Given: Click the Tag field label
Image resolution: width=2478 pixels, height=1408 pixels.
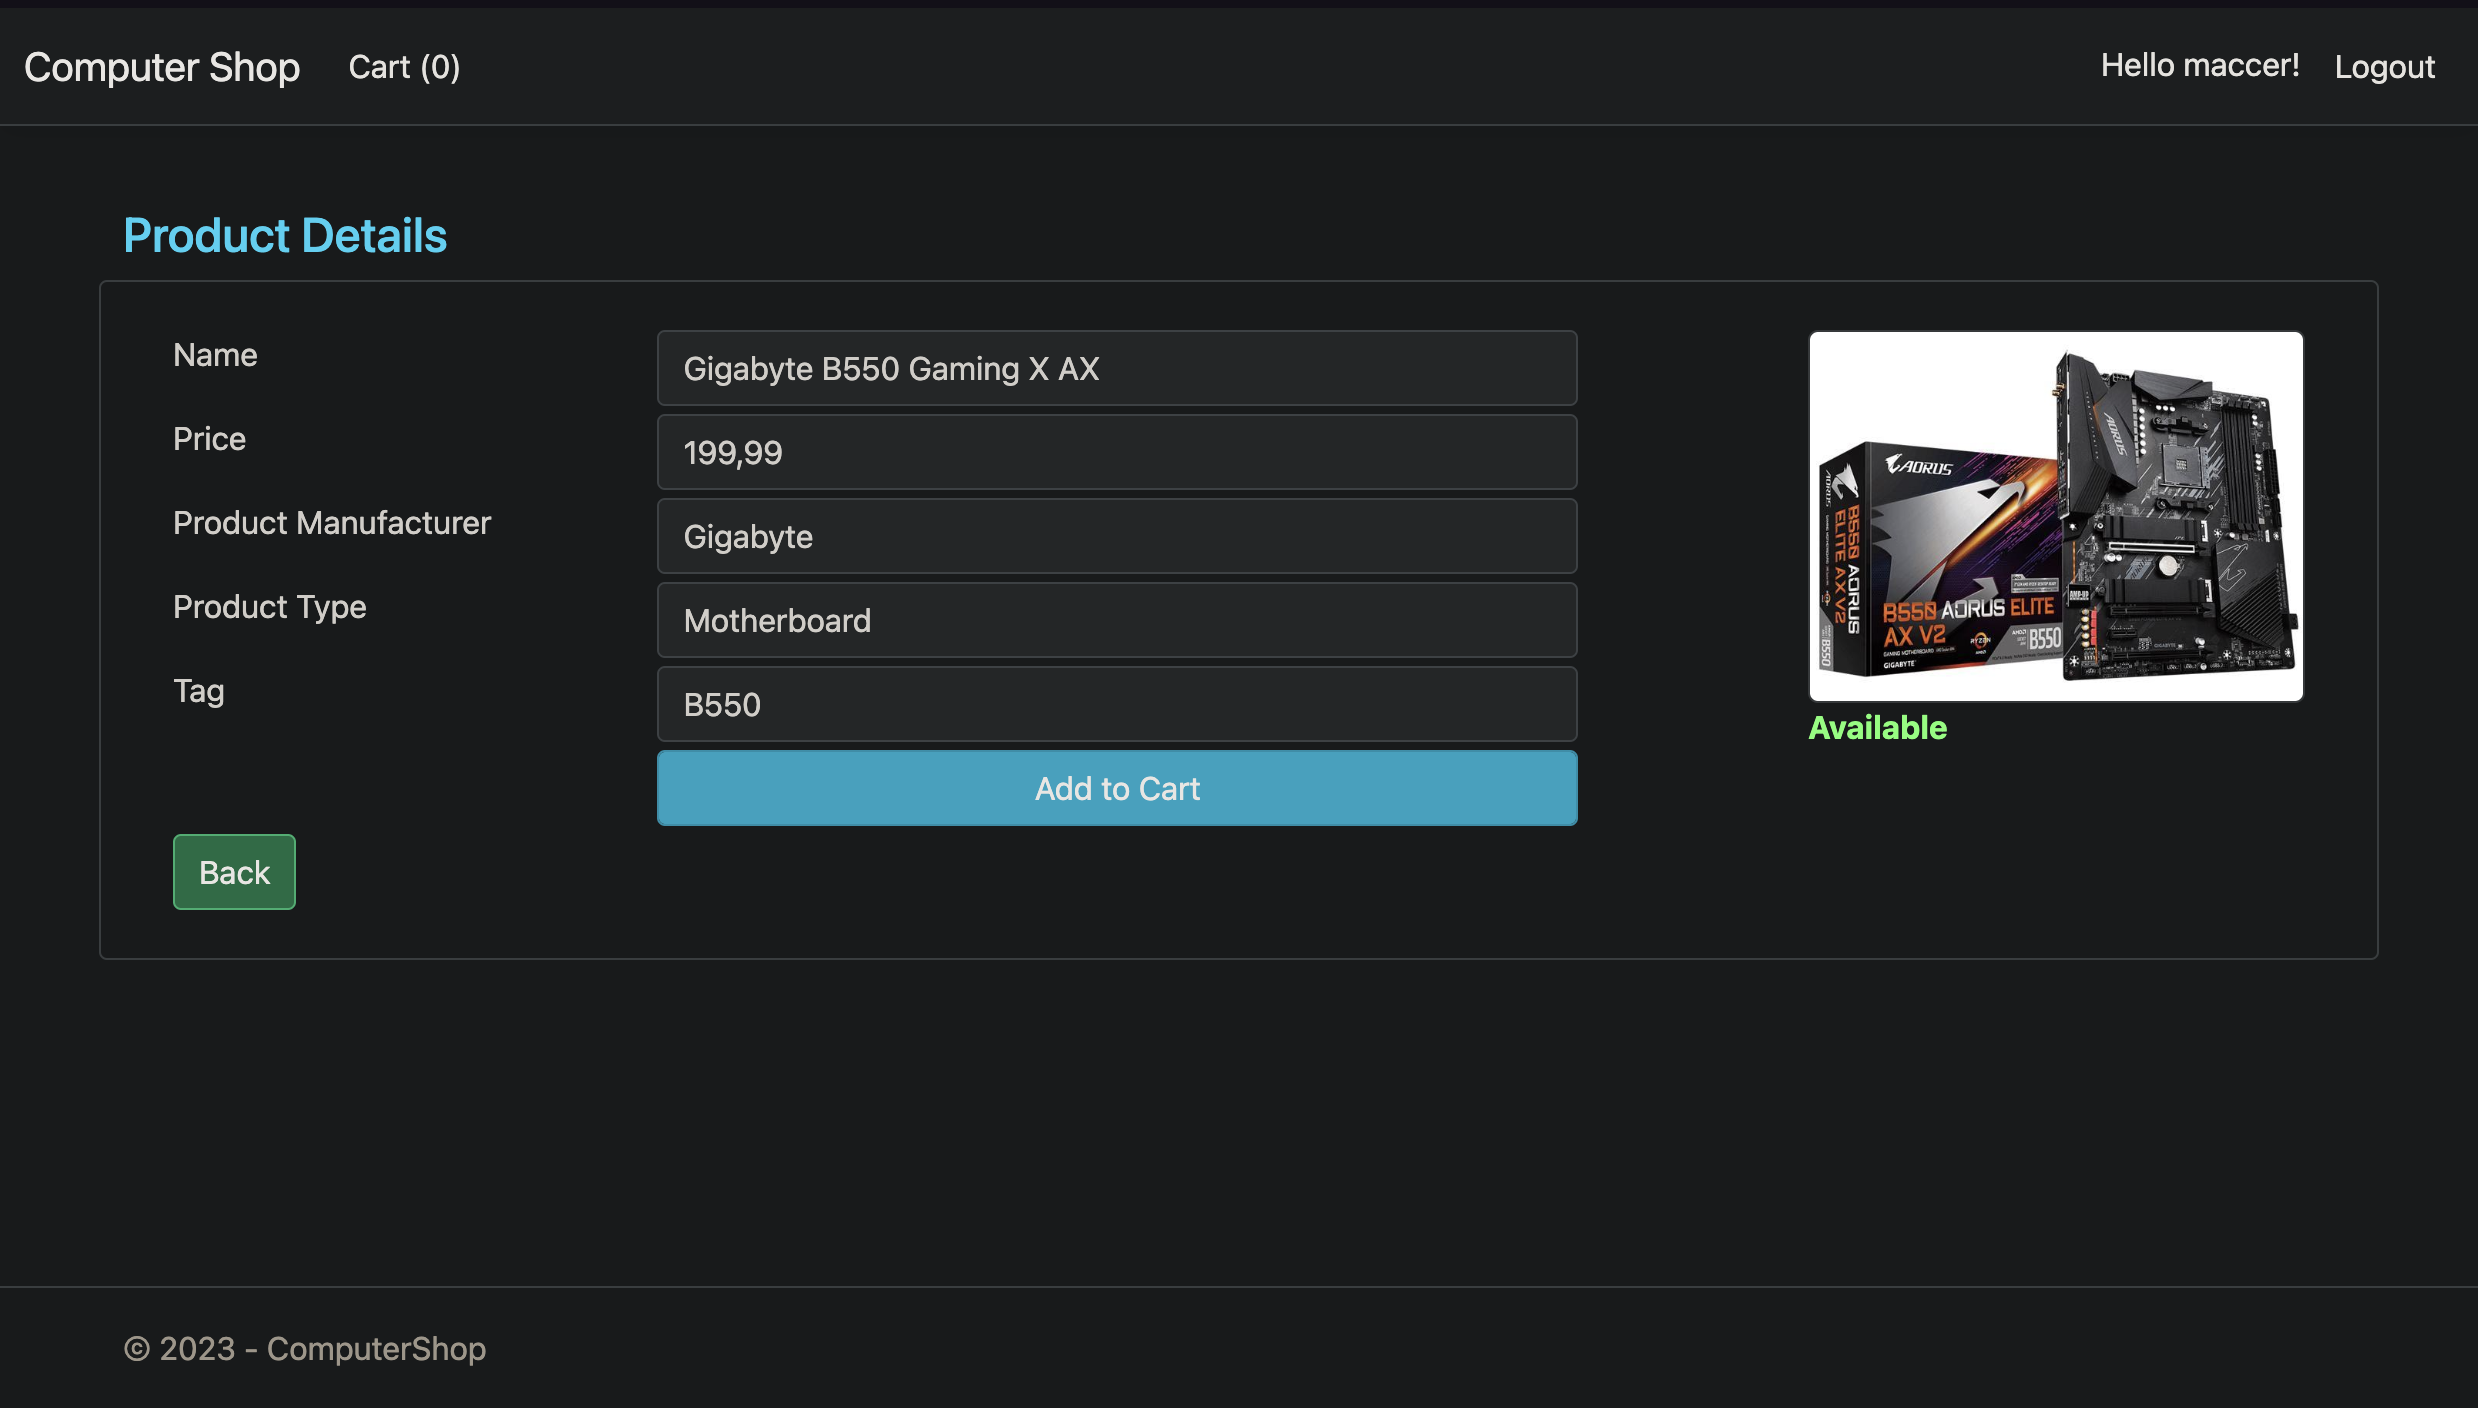Looking at the screenshot, I should [x=198, y=690].
